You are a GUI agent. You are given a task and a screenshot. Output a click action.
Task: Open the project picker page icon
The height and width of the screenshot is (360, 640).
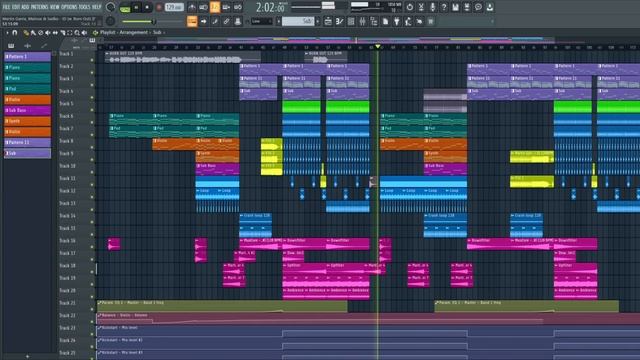(x=385, y=21)
